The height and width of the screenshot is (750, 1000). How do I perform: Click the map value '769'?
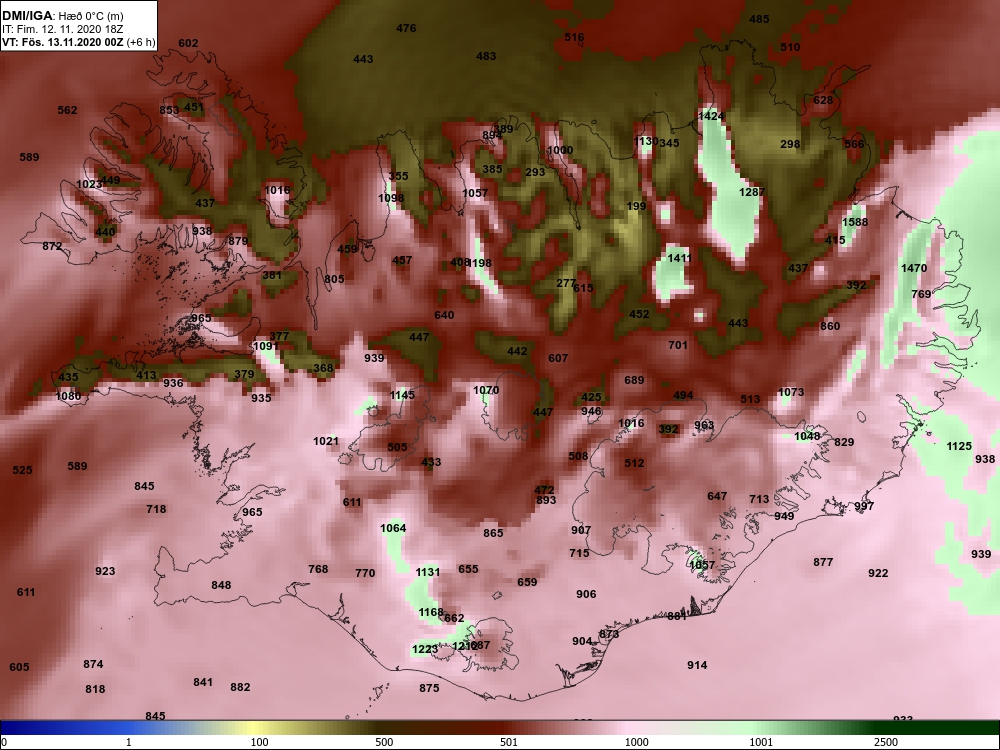[922, 294]
